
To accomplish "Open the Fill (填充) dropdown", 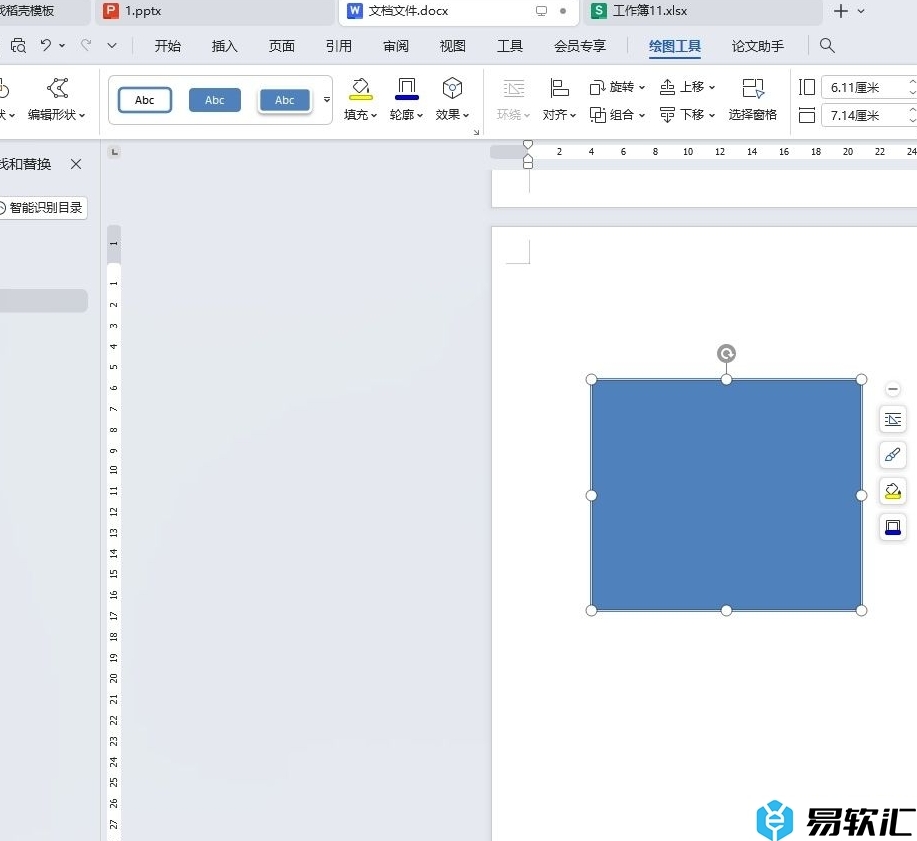I will 360,115.
